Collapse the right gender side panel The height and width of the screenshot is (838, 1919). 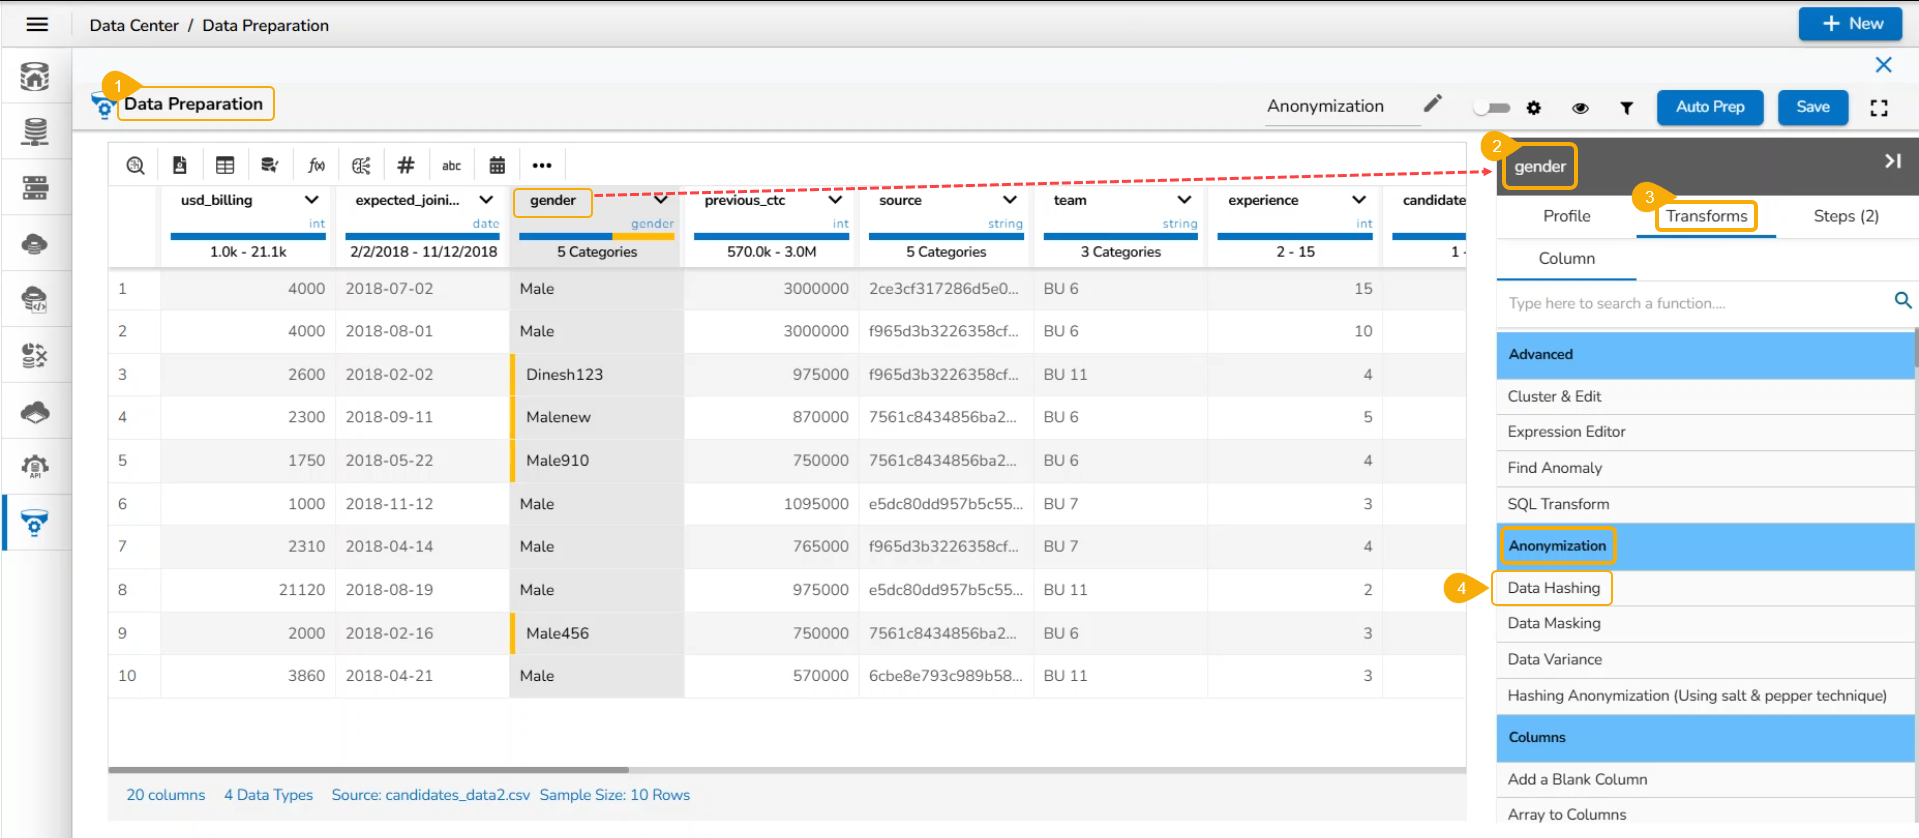click(1892, 161)
